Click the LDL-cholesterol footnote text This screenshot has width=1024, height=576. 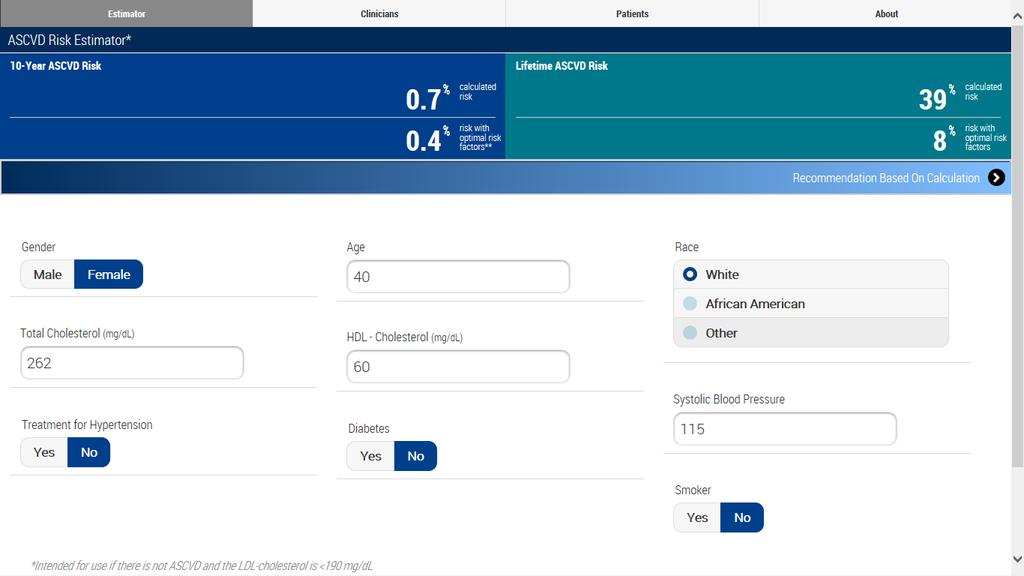[202, 566]
